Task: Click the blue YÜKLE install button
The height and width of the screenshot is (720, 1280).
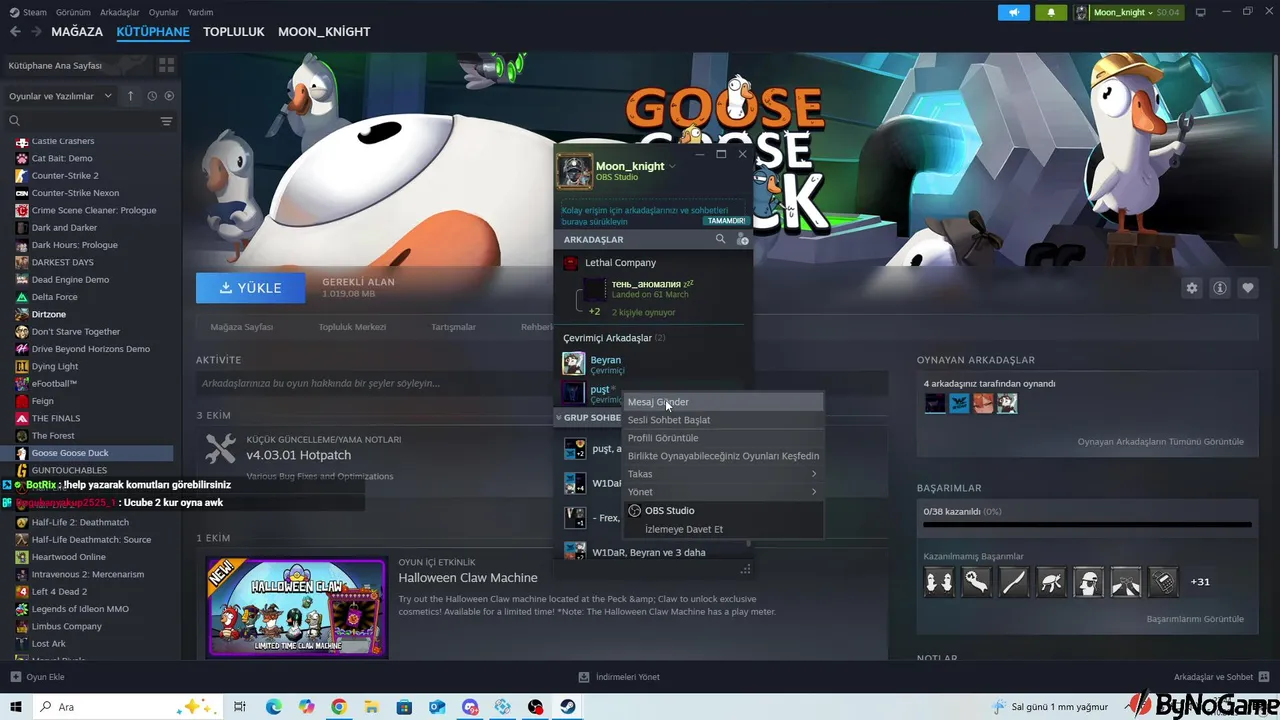Action: coord(251,288)
